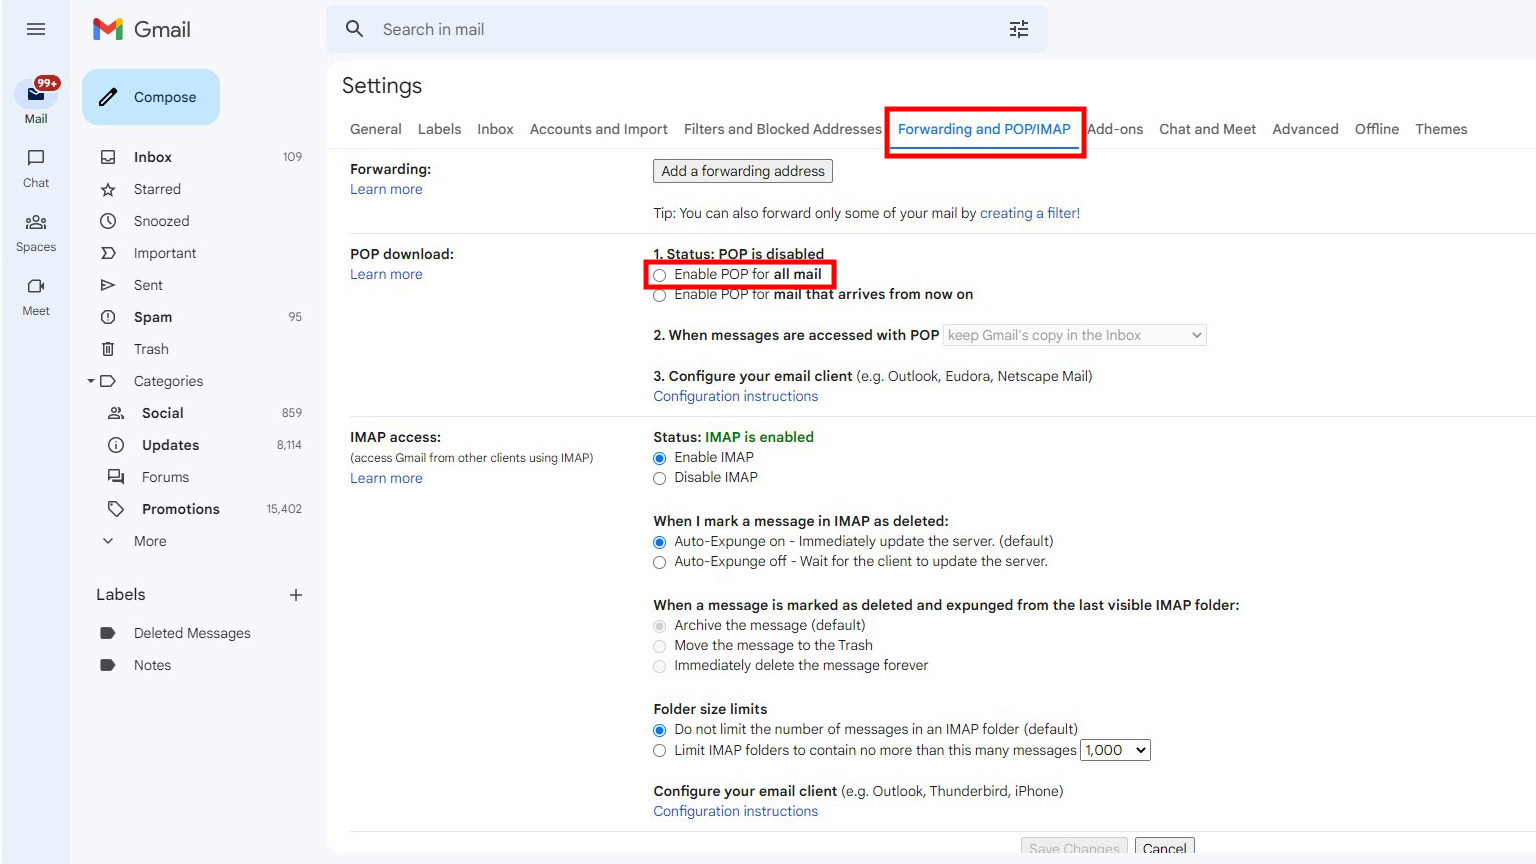Click the search options filter icon
Screen dimensions: 1536x864
[1018, 29]
